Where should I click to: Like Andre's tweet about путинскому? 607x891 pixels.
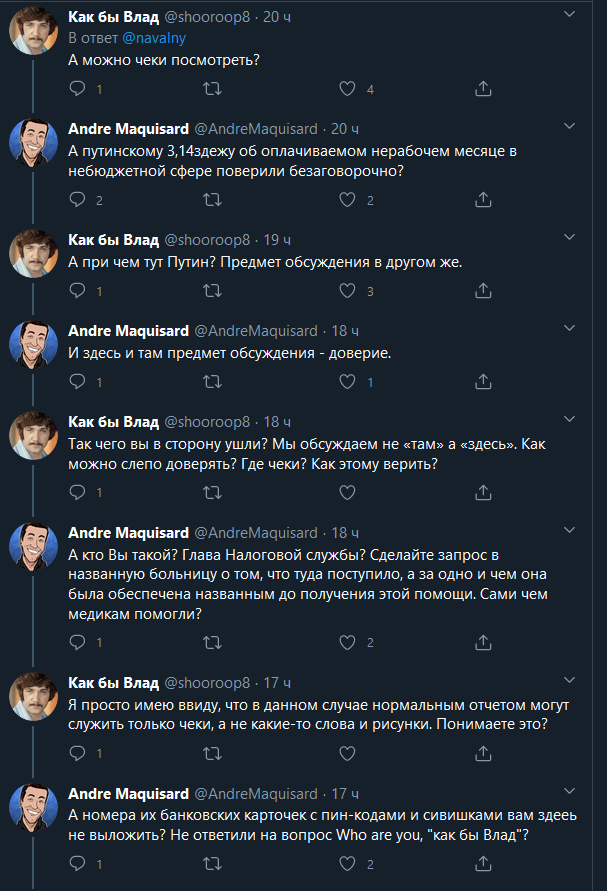347,200
